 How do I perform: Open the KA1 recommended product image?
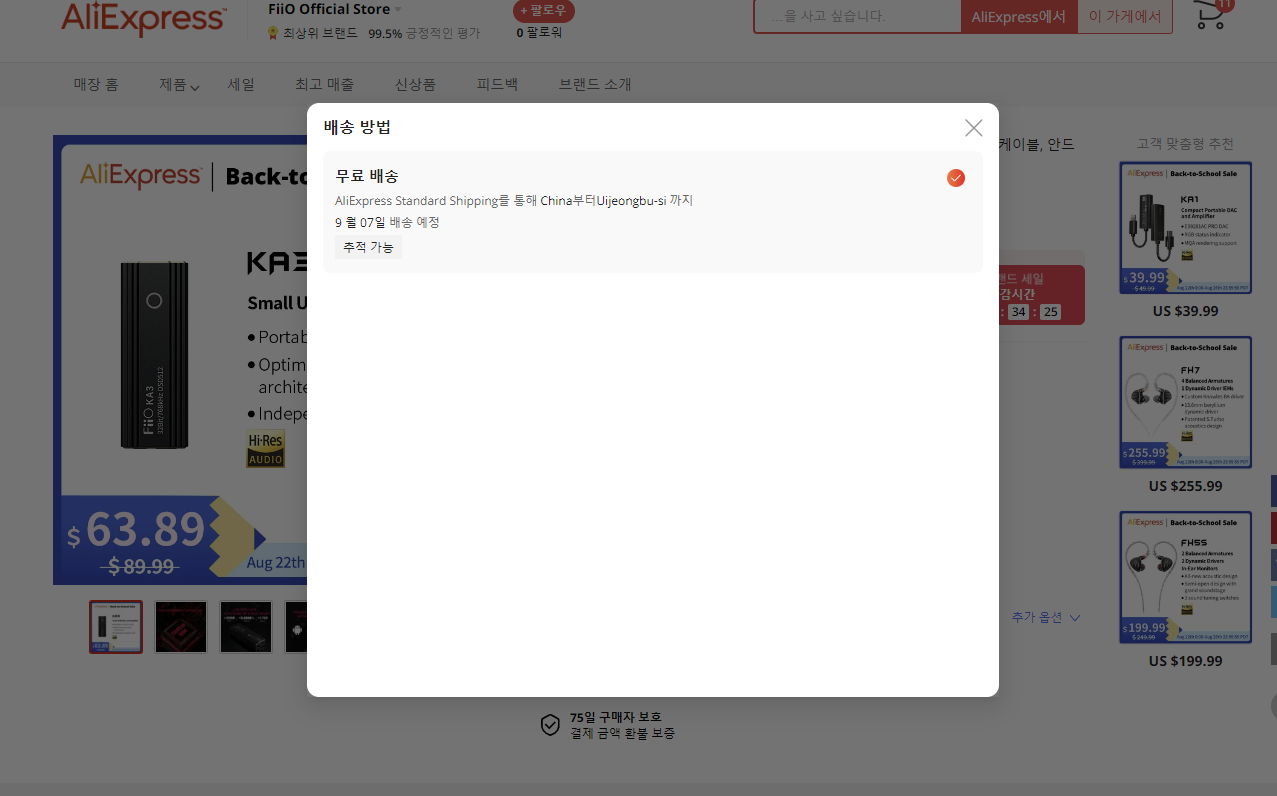pyautogui.click(x=1186, y=228)
